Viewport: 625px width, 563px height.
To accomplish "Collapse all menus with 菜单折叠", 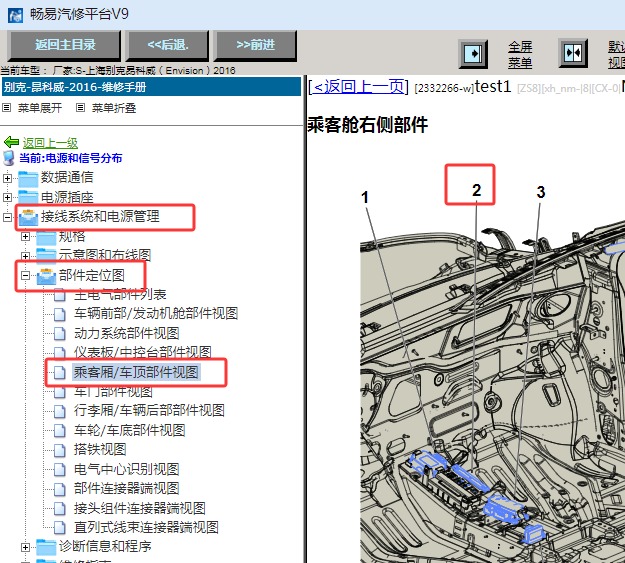I will 114,108.
